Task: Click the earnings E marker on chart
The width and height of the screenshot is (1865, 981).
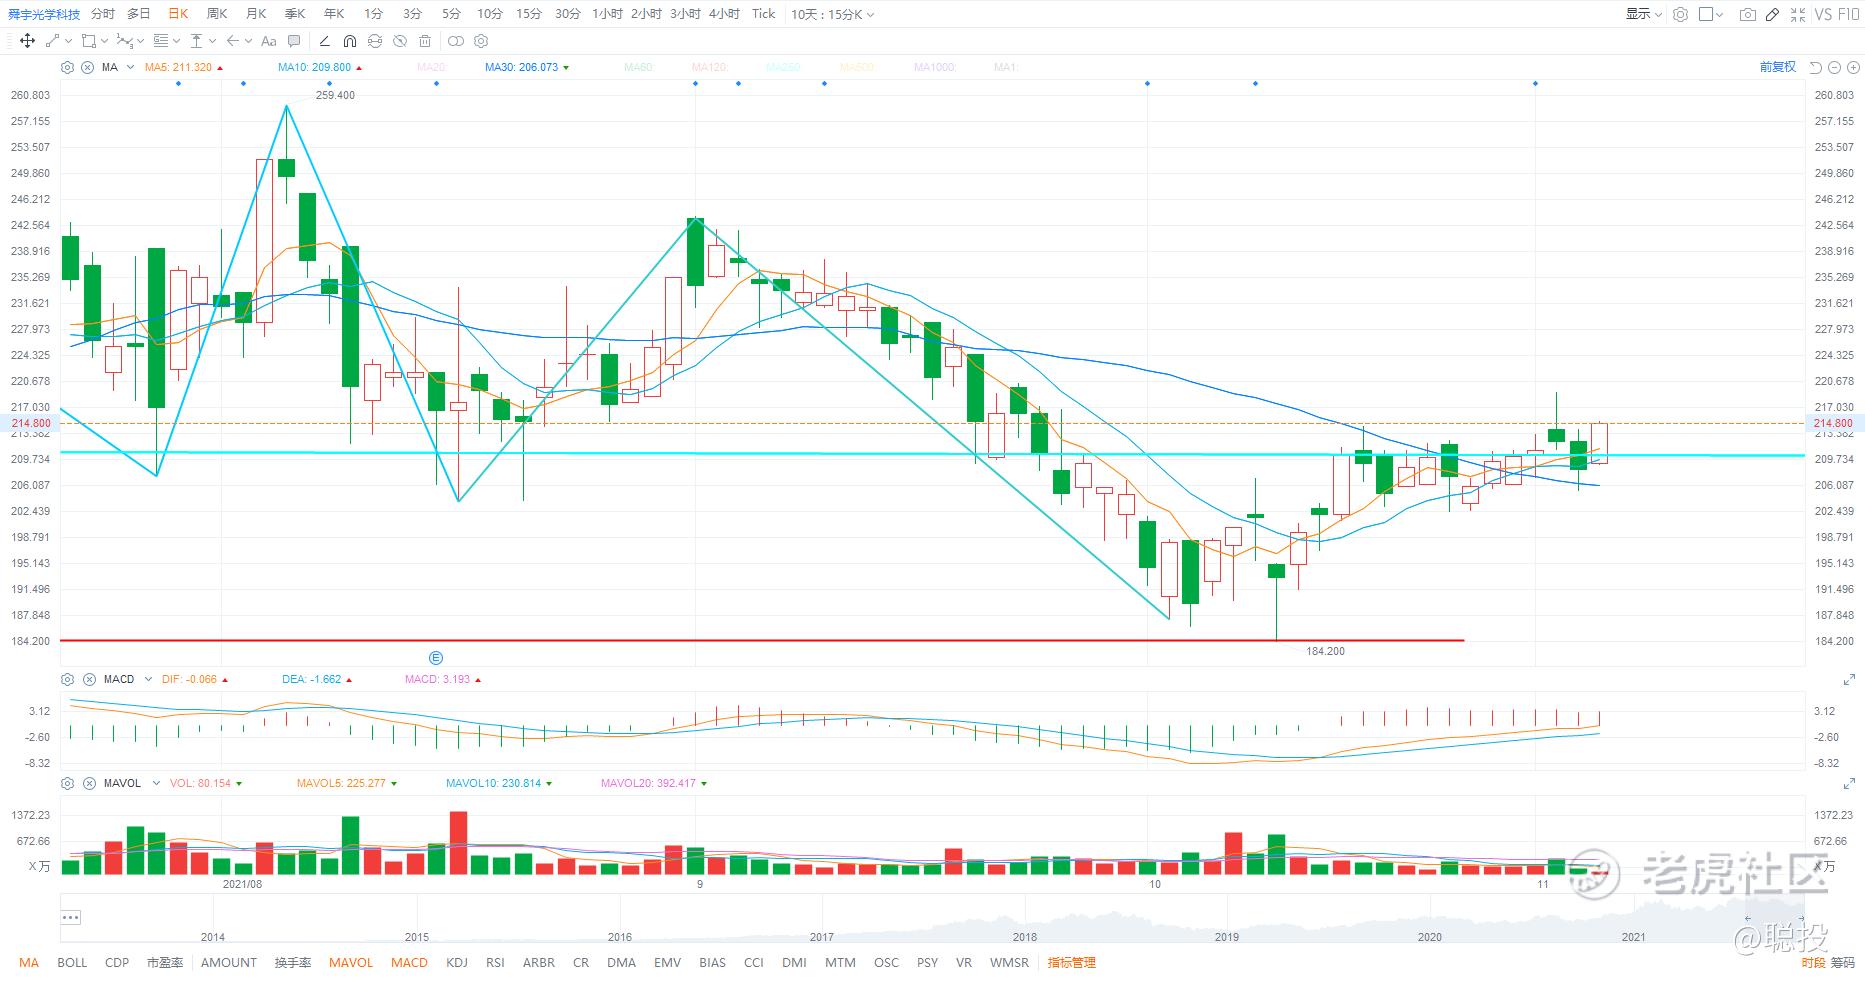Action: (x=435, y=658)
